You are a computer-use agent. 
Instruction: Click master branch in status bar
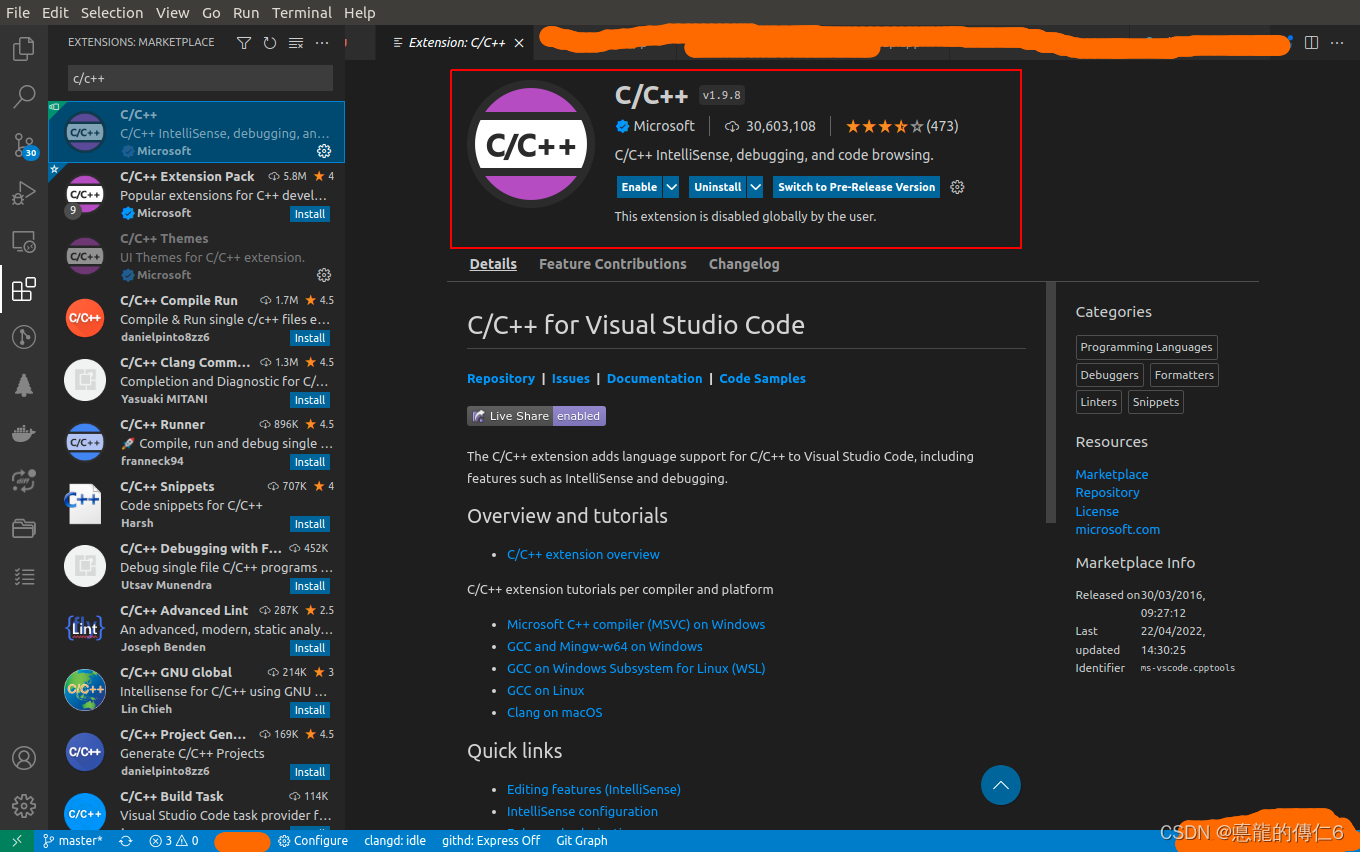pos(73,841)
